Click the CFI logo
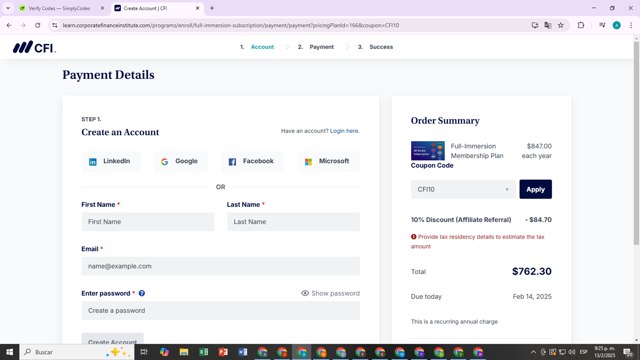 click(34, 47)
